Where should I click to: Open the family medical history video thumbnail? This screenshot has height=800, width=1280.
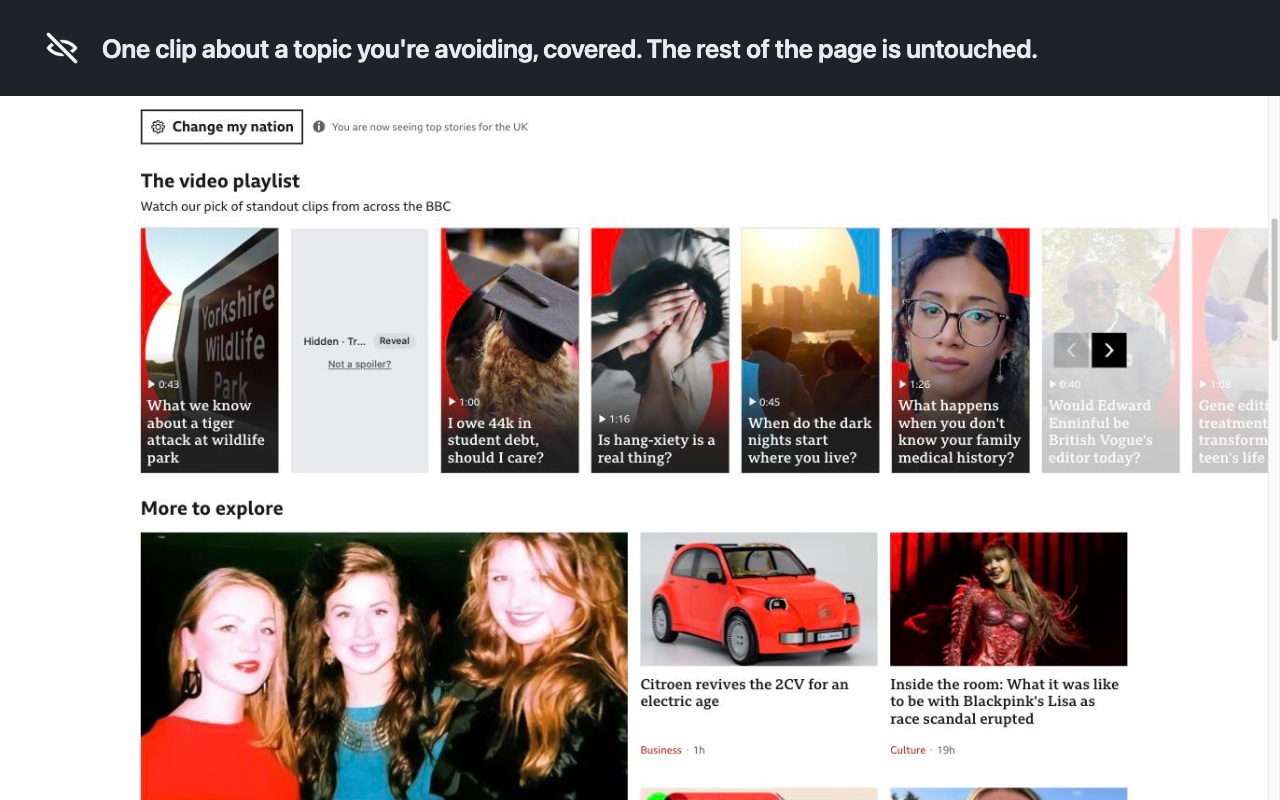(x=960, y=350)
